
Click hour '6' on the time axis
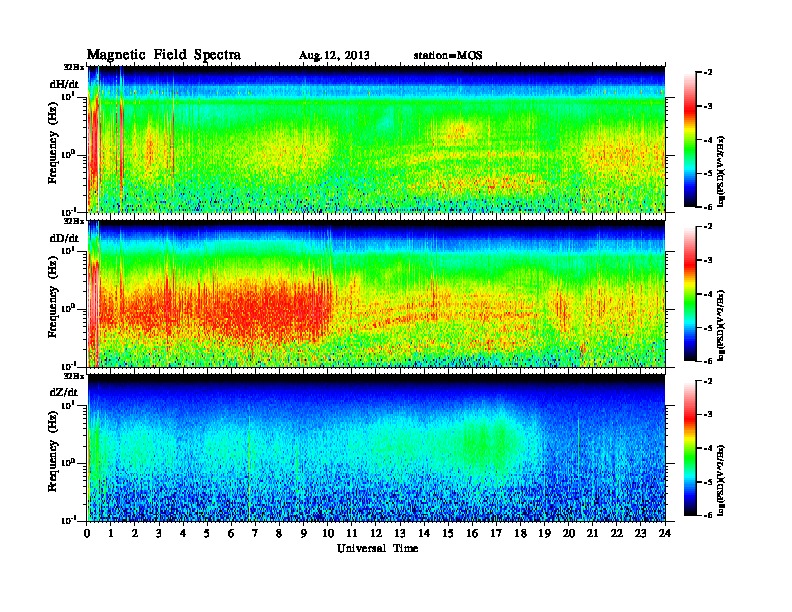click(x=231, y=534)
